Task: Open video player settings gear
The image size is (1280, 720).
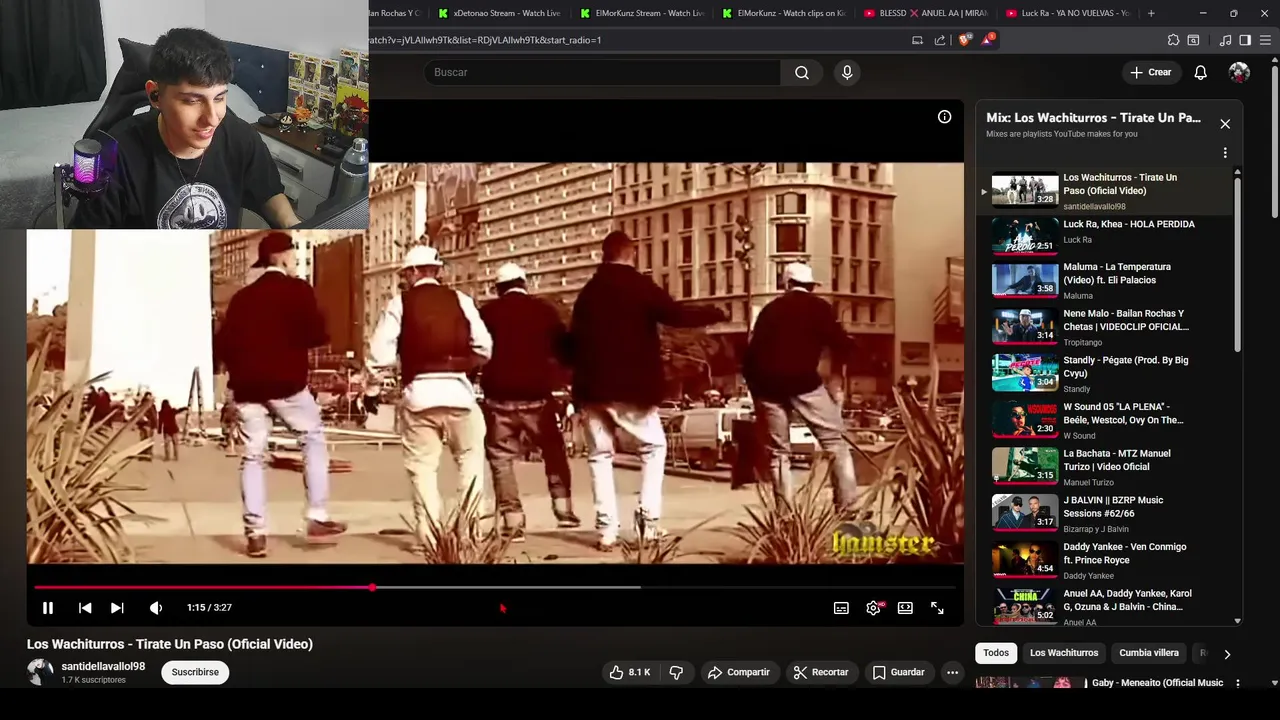Action: pyautogui.click(x=873, y=608)
